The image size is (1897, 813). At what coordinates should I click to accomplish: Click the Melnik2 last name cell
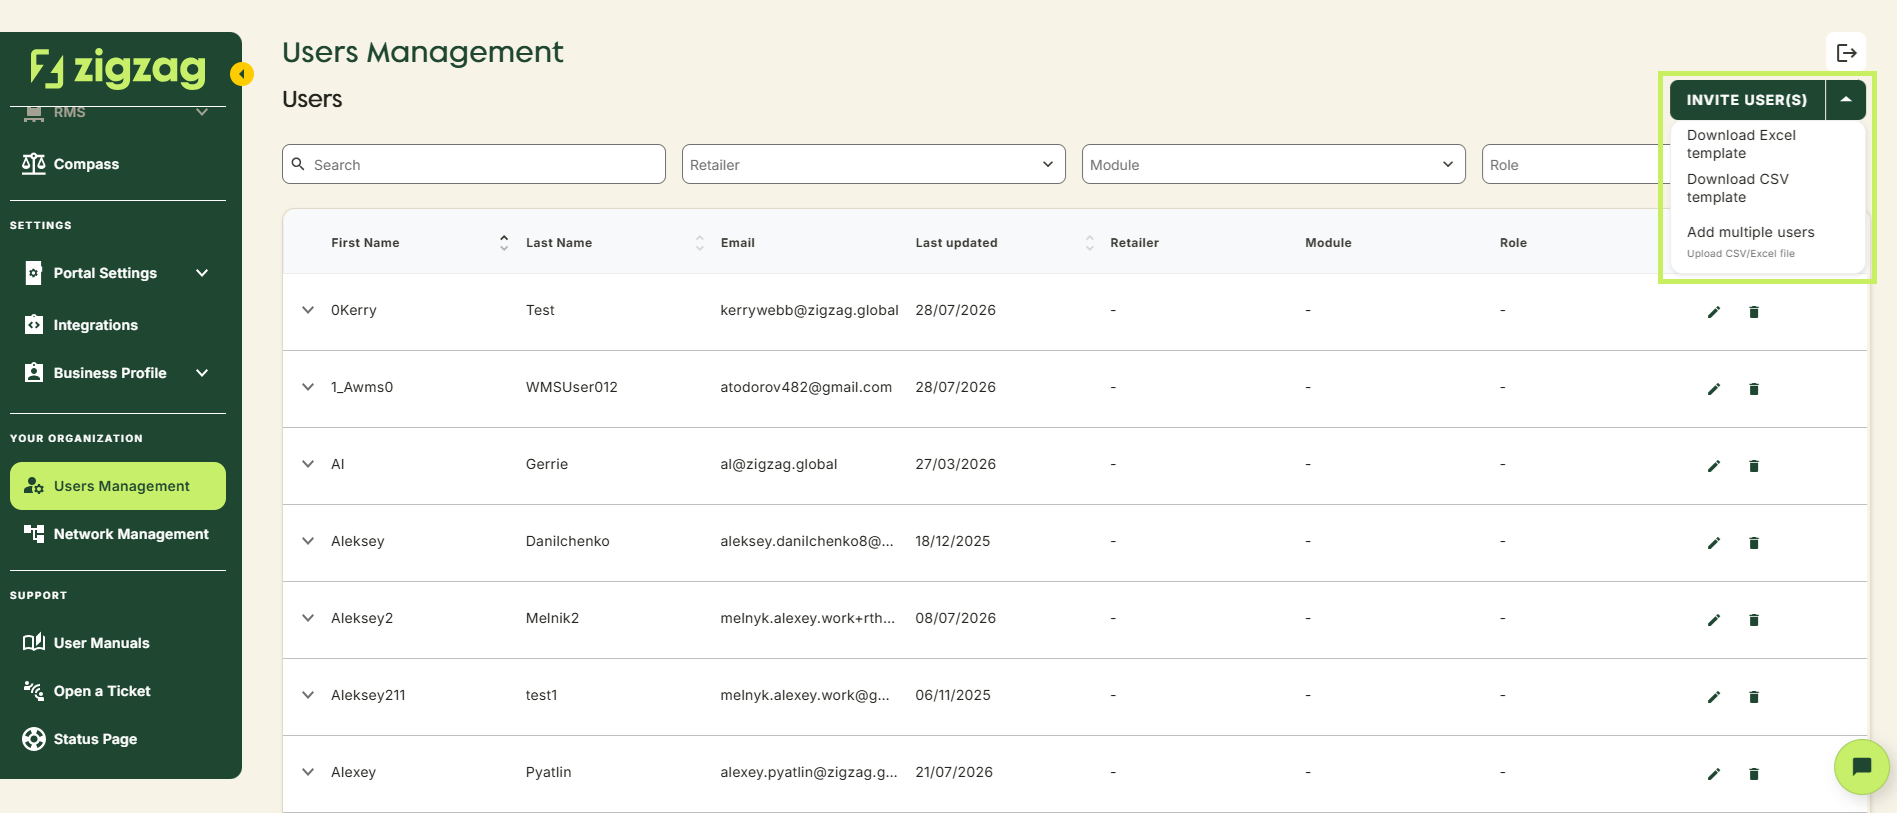552,618
